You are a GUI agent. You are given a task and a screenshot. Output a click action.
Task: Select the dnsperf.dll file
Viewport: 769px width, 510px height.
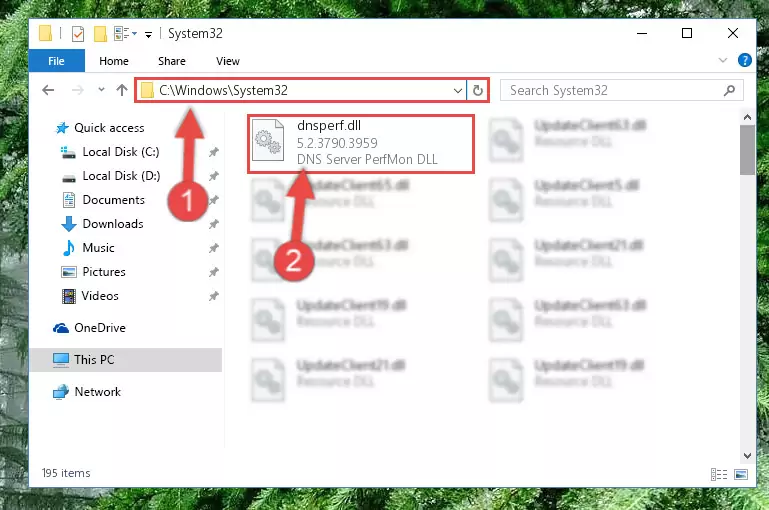[x=361, y=143]
